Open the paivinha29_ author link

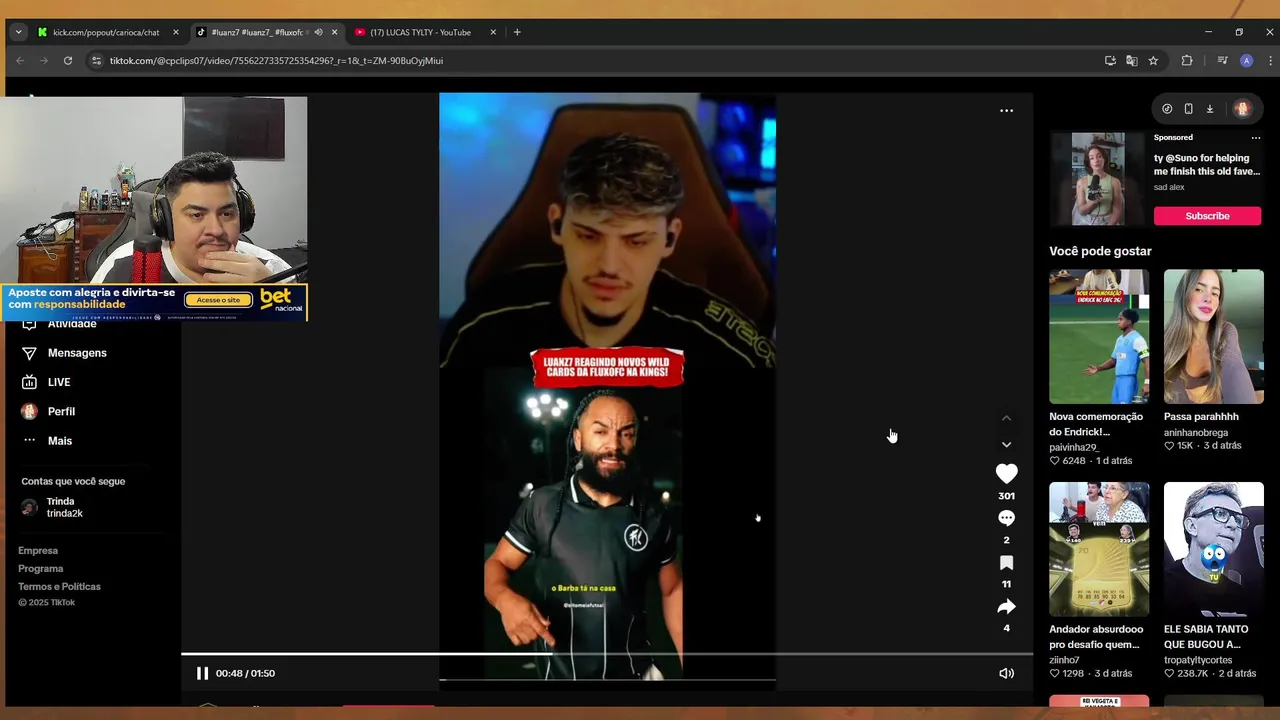(1074, 447)
